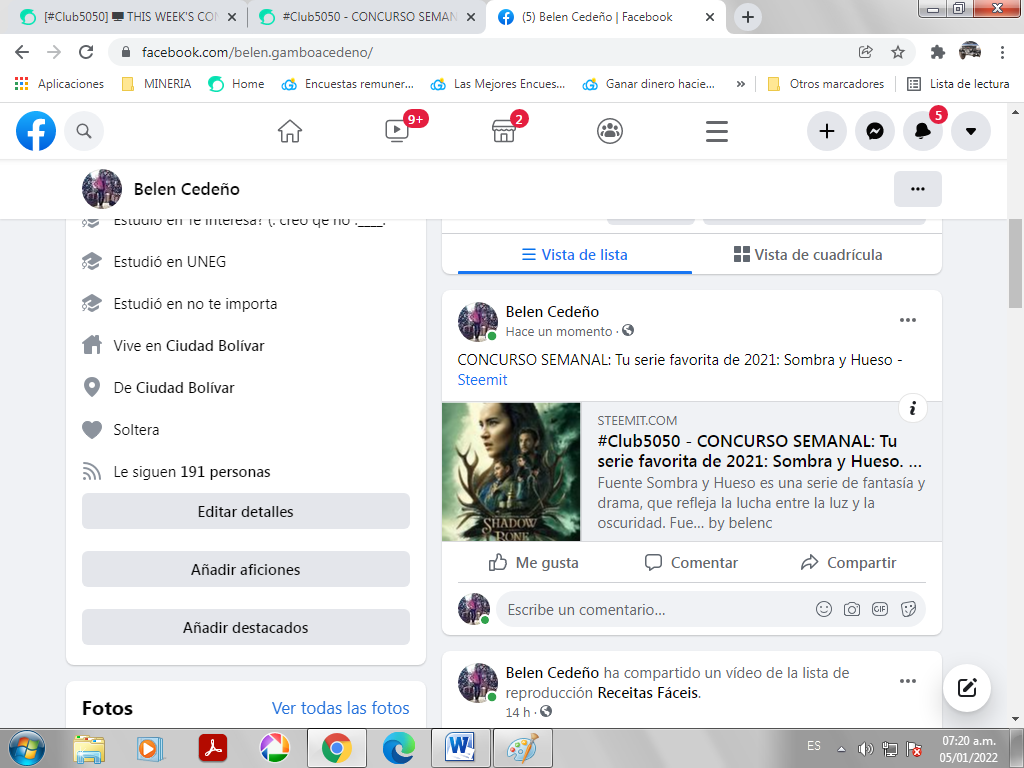This screenshot has height=768, width=1024.
Task: Go to the Facebook Home feed icon
Action: [x=290, y=131]
